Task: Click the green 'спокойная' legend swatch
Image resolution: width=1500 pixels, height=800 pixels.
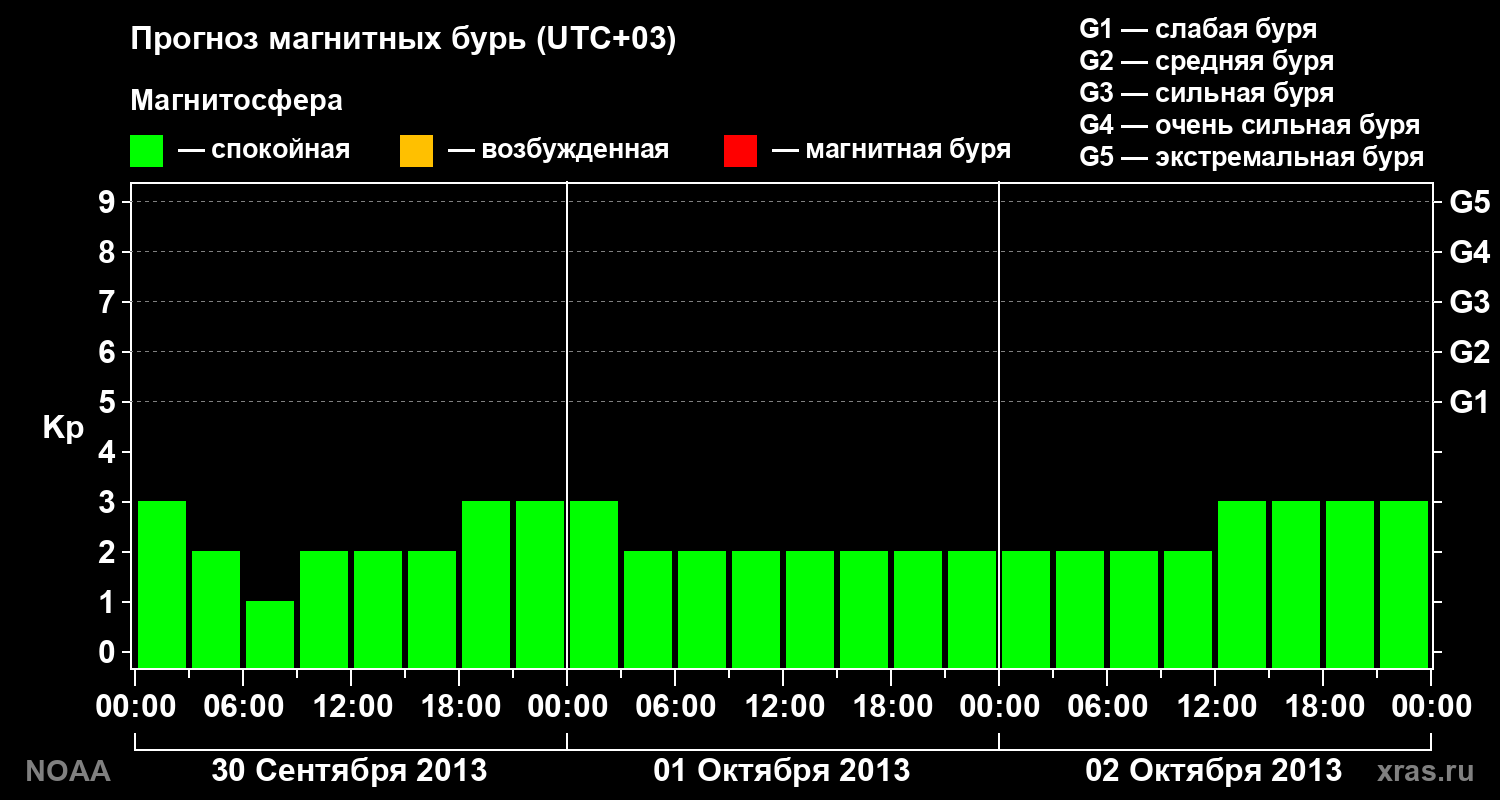Action: [147, 151]
